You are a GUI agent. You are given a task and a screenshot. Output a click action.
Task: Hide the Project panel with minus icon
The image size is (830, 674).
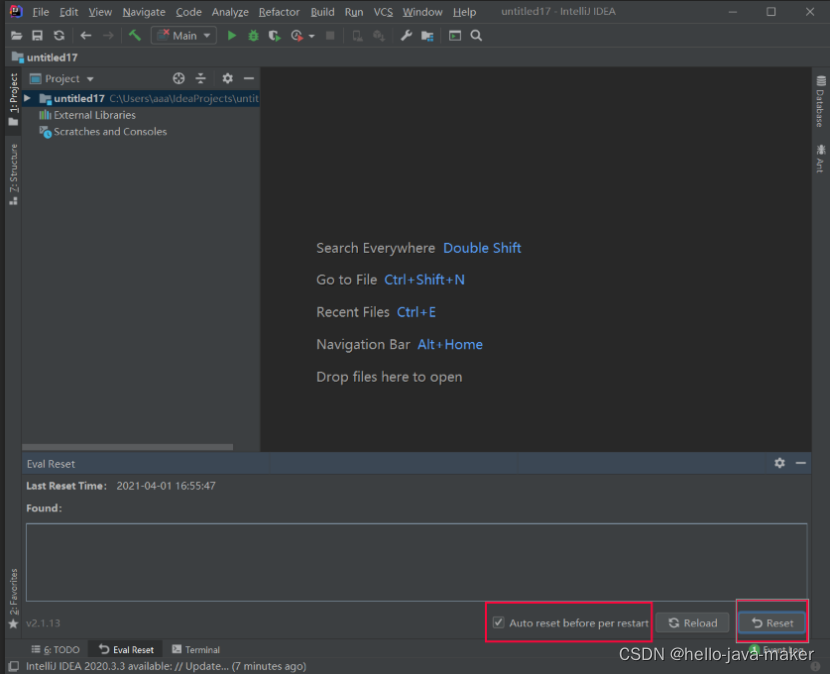pos(249,78)
